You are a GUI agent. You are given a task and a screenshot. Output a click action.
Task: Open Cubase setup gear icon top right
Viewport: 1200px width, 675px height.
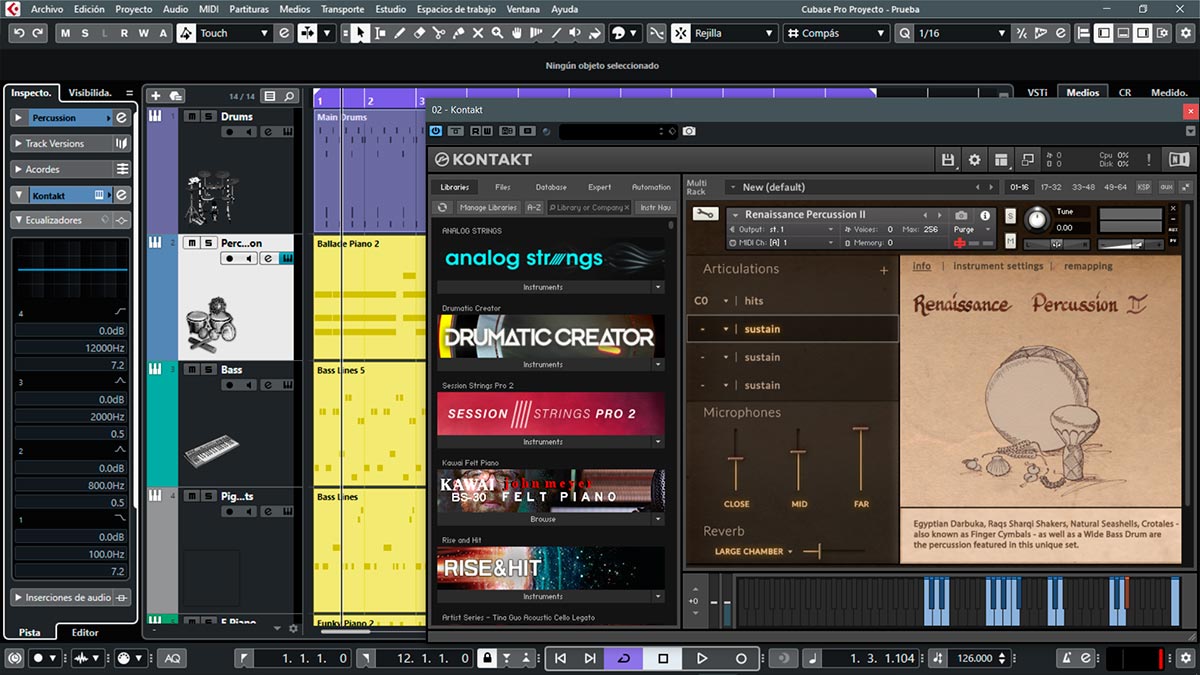(x=1188, y=33)
